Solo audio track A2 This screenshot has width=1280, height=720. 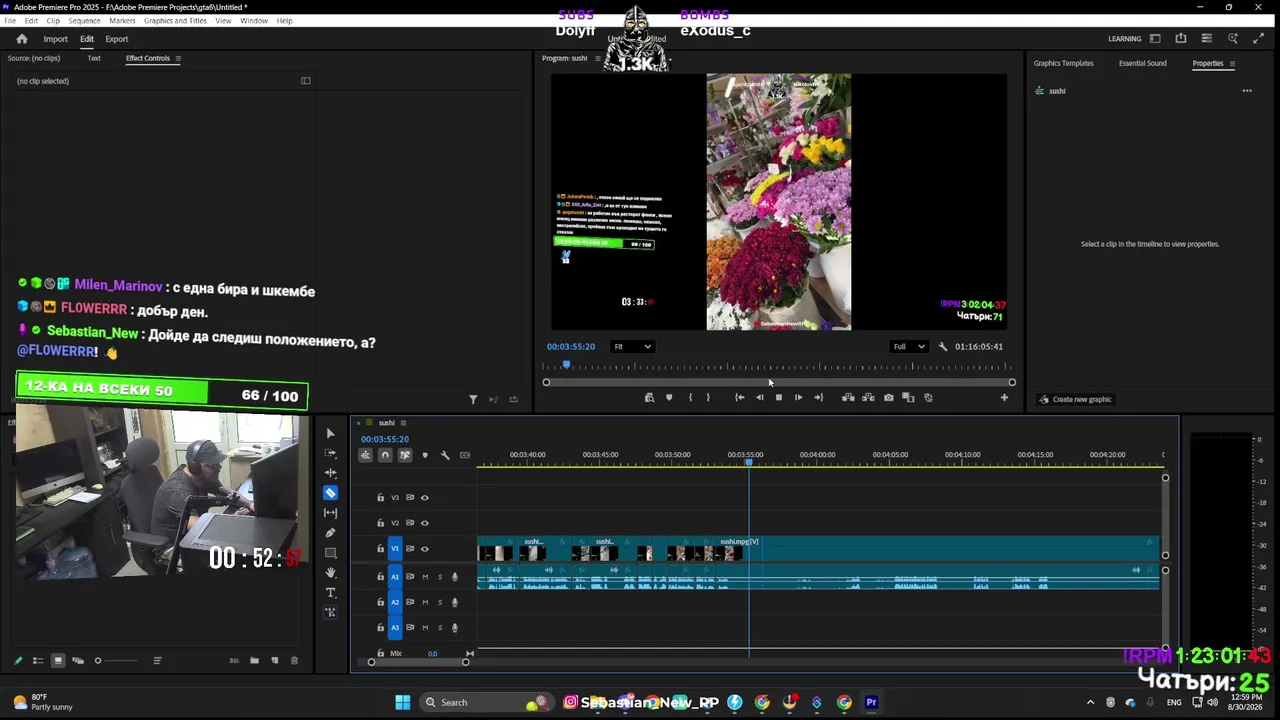click(440, 602)
